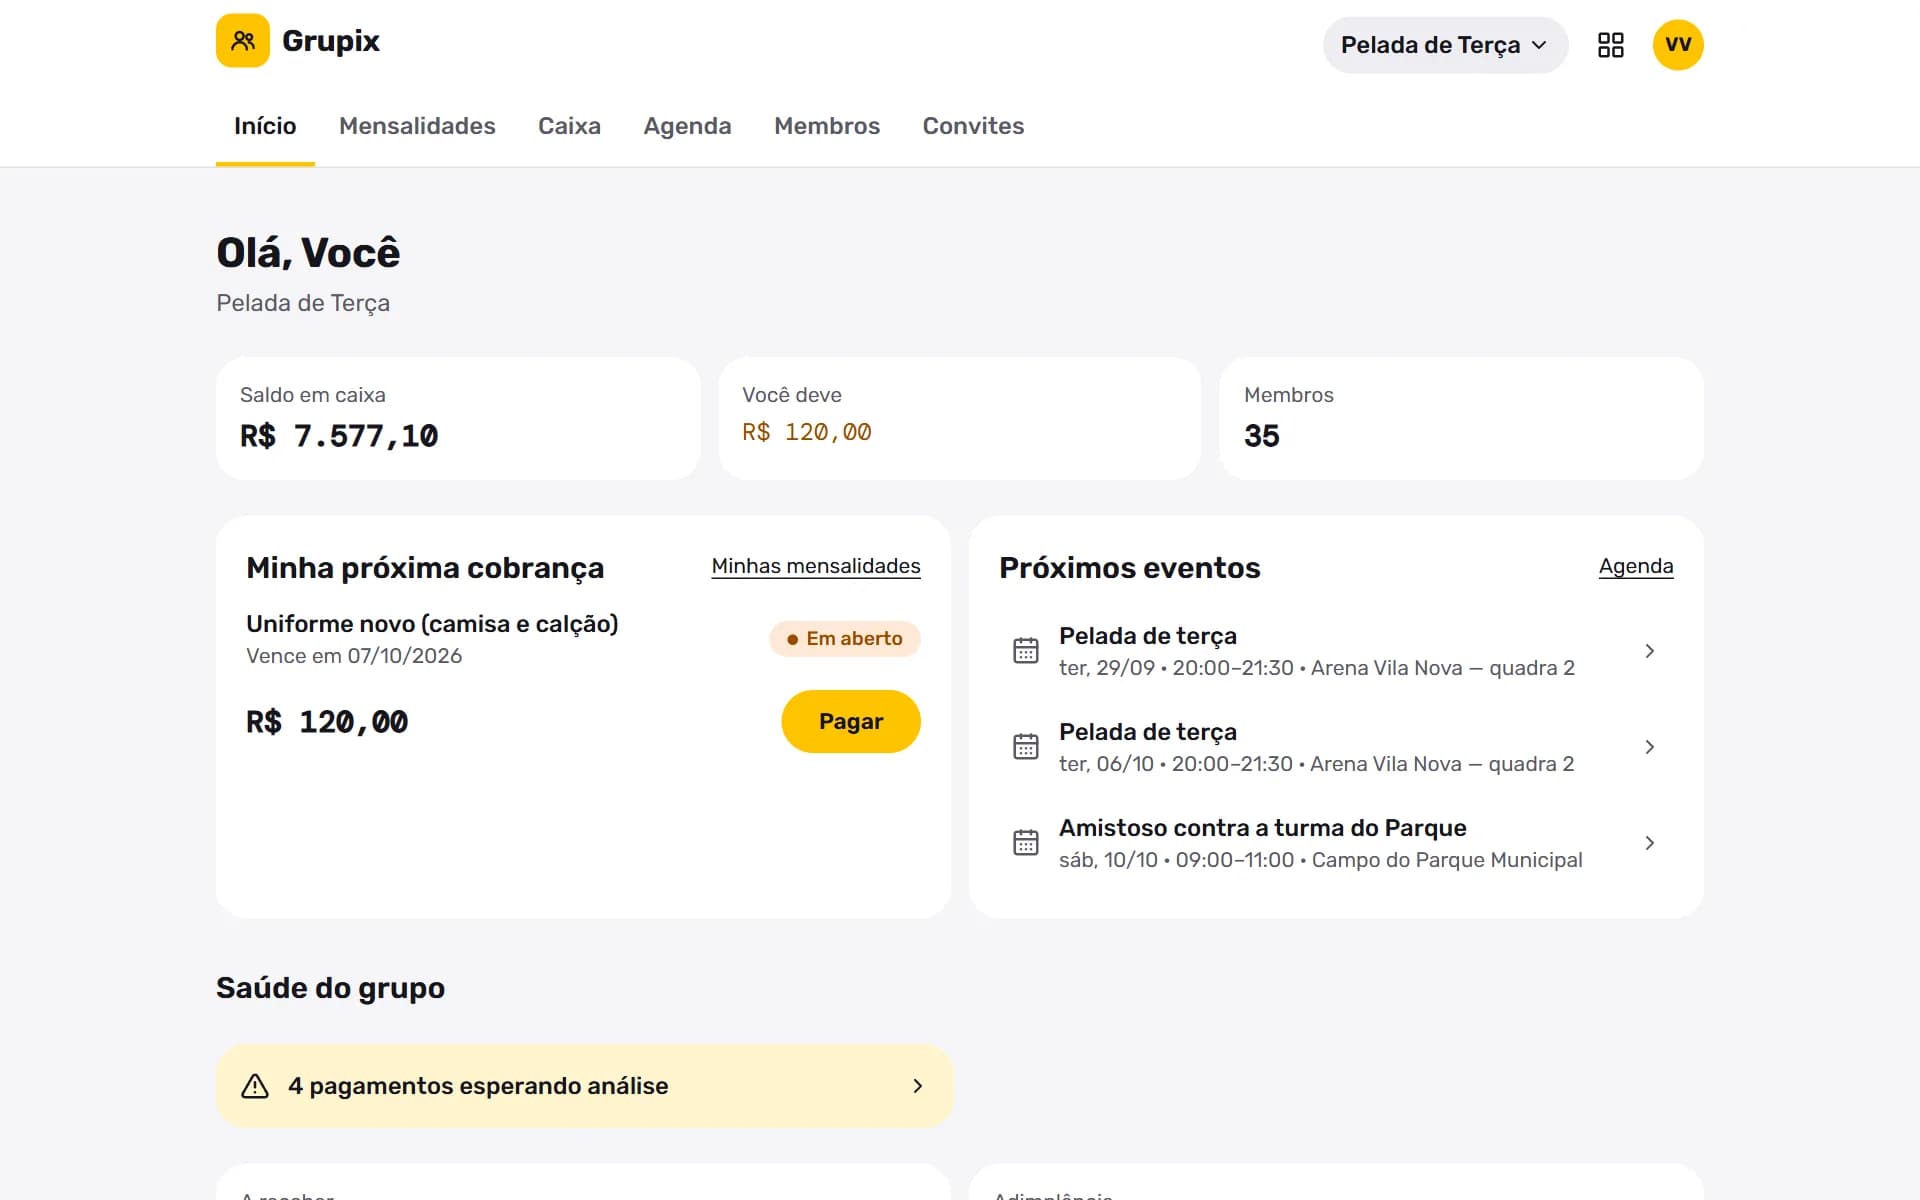Open the groups grid icon
1920x1200 pixels.
click(x=1610, y=45)
